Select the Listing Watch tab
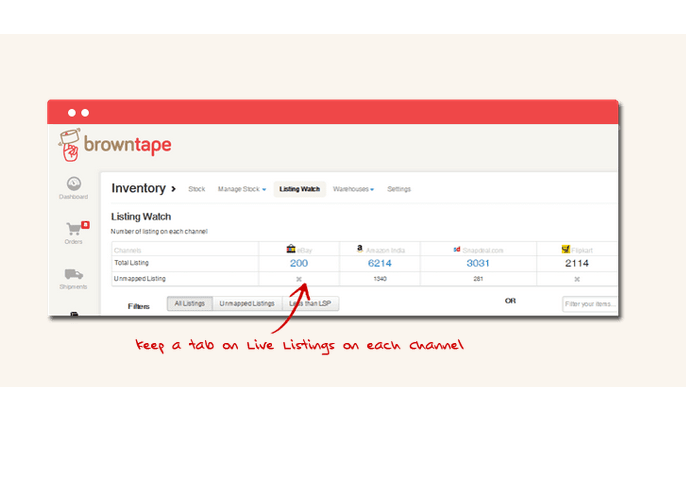 [300, 189]
